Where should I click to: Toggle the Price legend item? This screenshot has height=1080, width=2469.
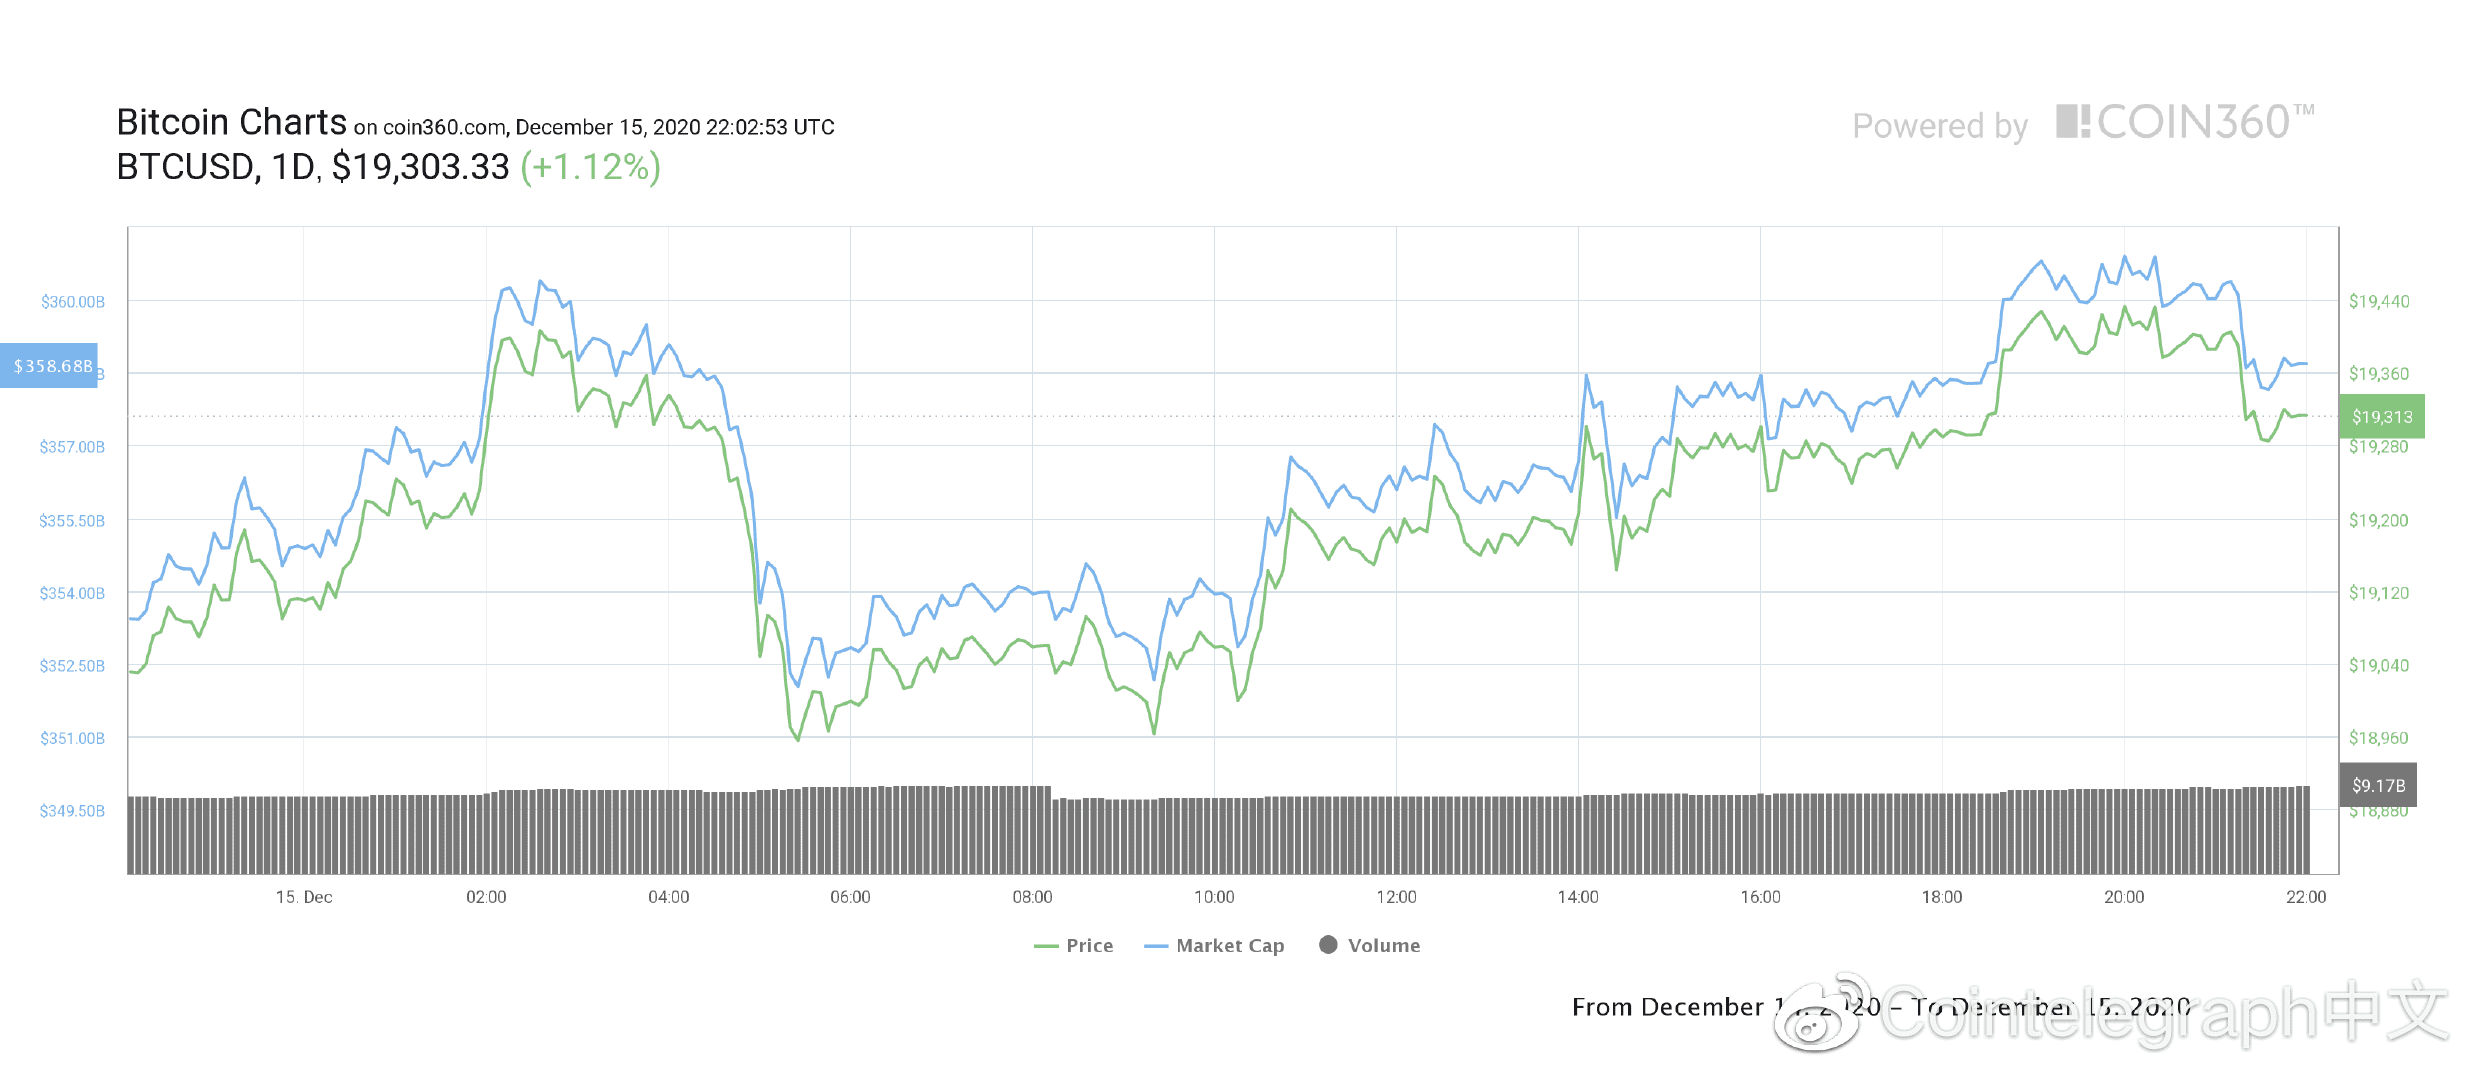(1073, 945)
